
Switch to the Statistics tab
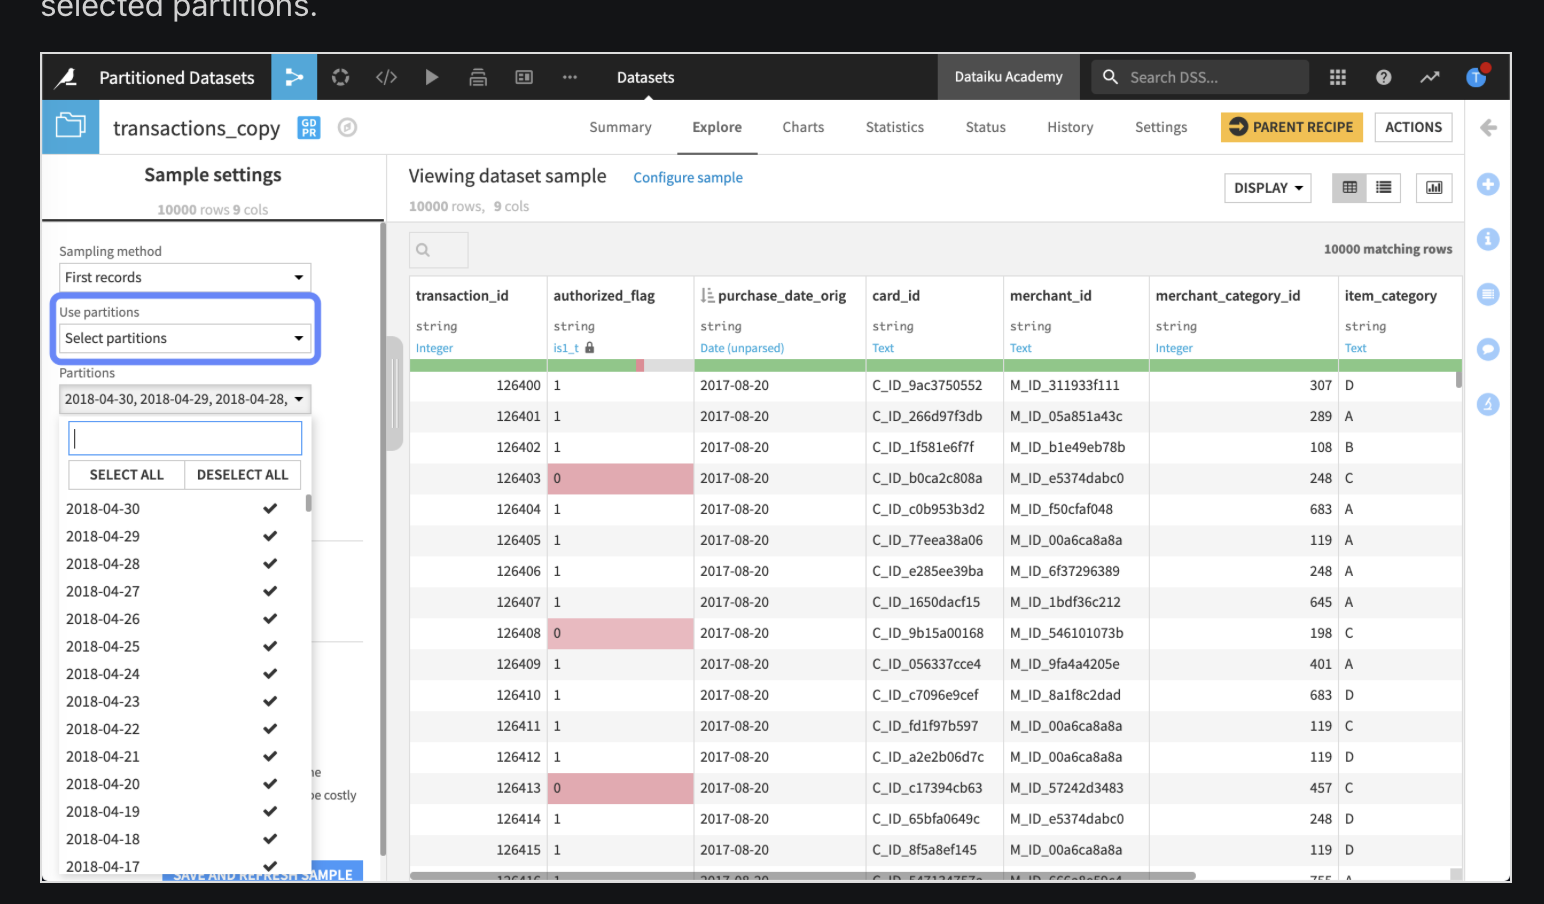click(895, 127)
